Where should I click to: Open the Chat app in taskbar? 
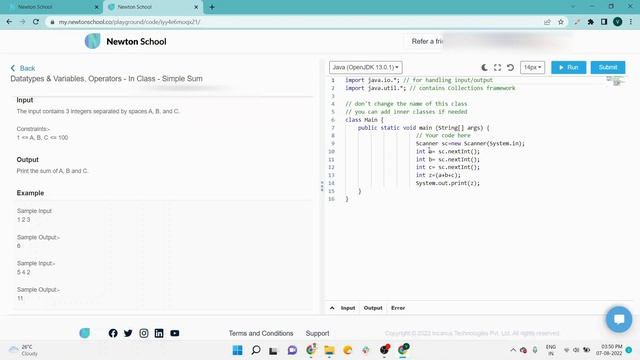click(x=292, y=350)
